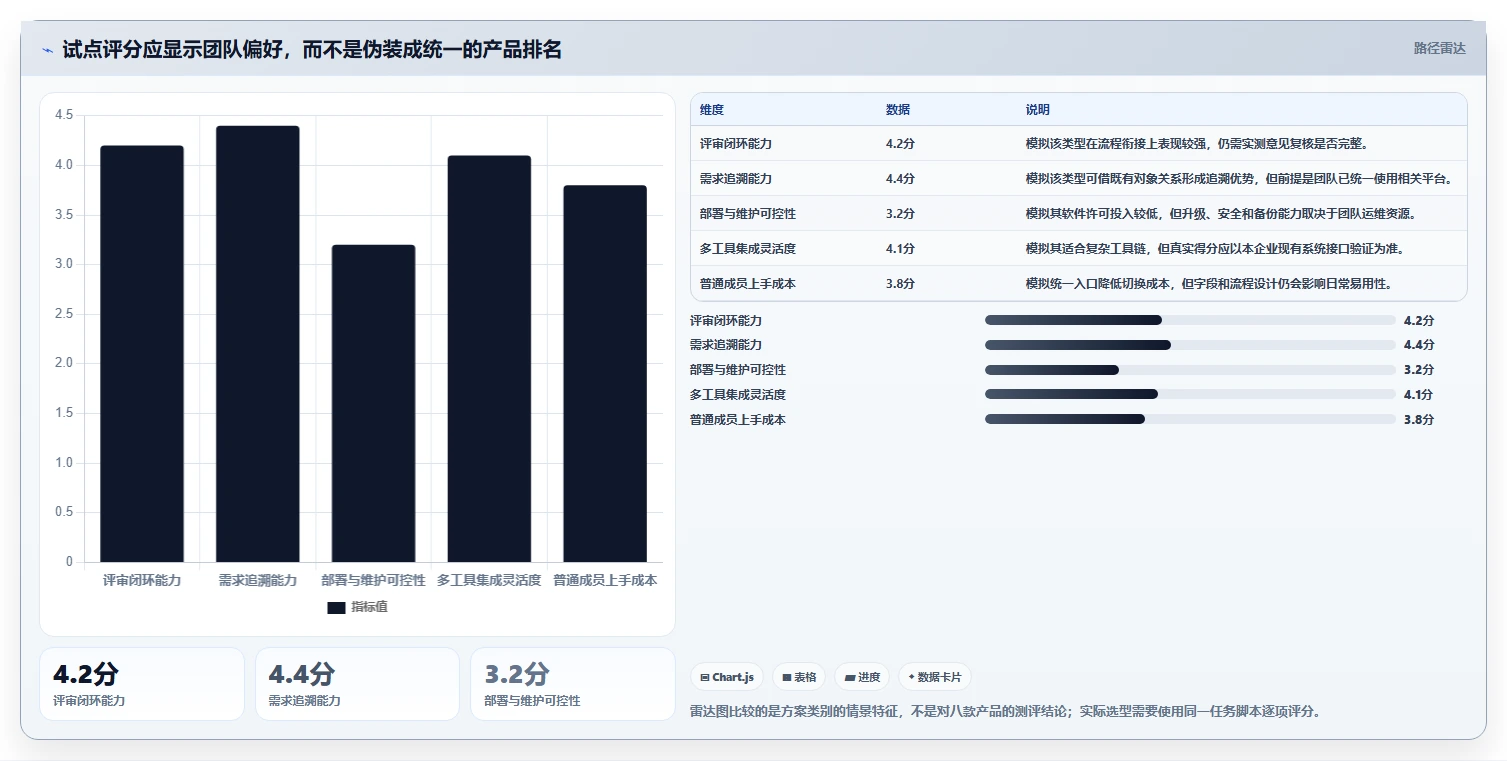Click the 4.1分 value after the progress bar
The width and height of the screenshot is (1507, 761).
1418,395
